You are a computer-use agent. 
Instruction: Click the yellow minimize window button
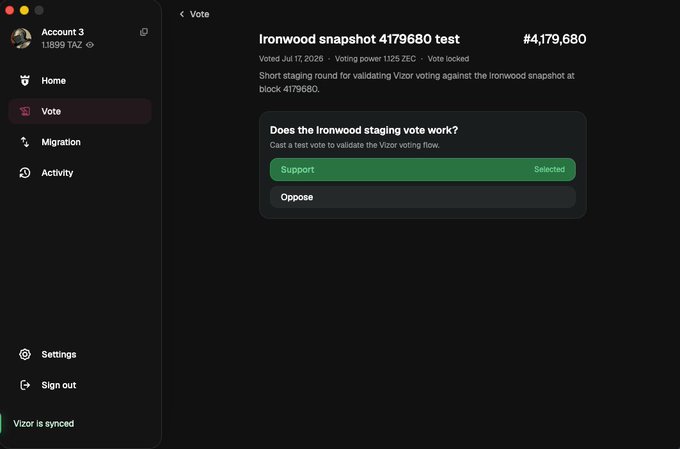point(24,10)
